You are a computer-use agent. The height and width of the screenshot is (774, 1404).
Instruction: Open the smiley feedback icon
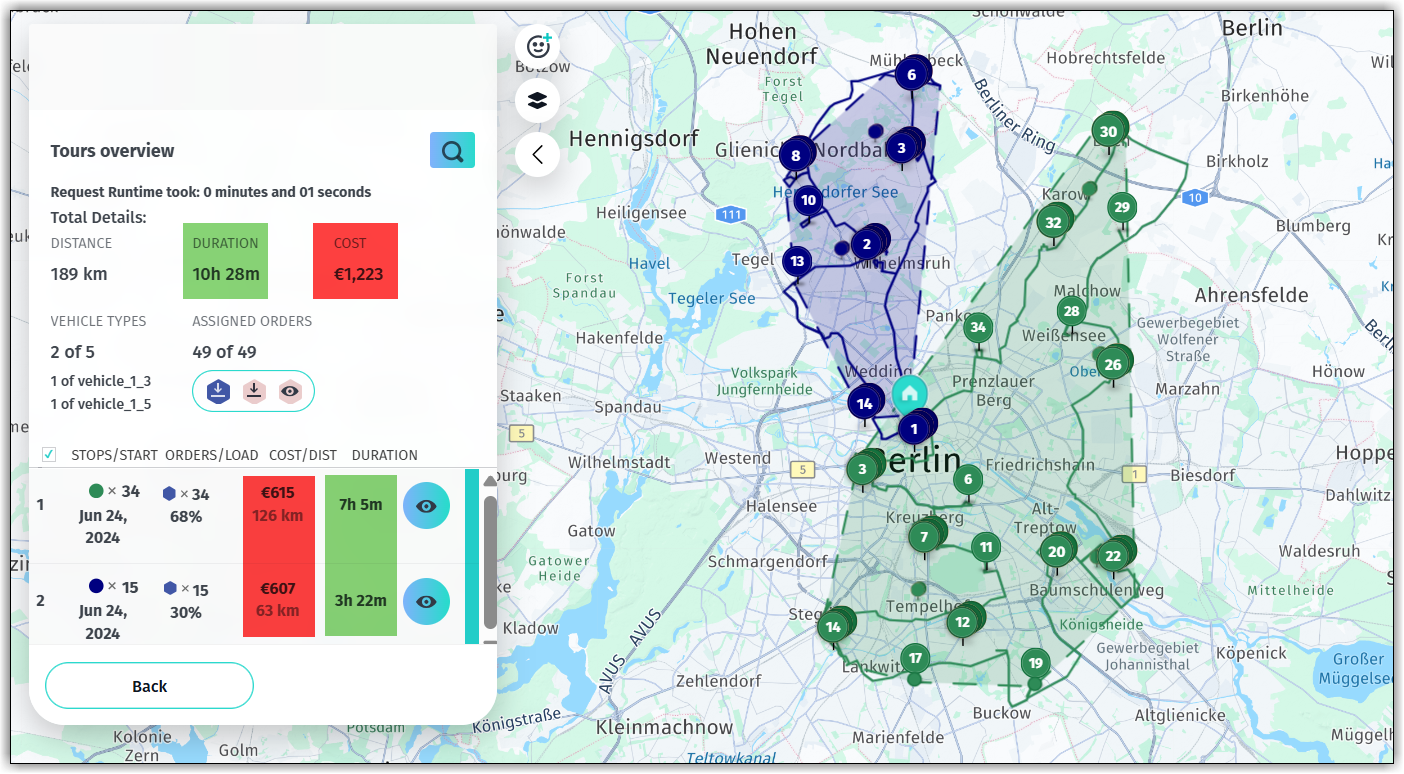539,46
